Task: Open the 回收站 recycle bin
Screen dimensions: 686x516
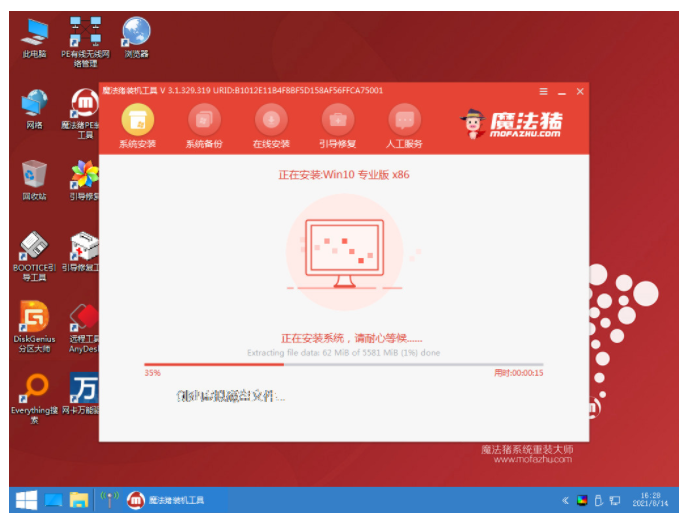Action: (x=34, y=180)
